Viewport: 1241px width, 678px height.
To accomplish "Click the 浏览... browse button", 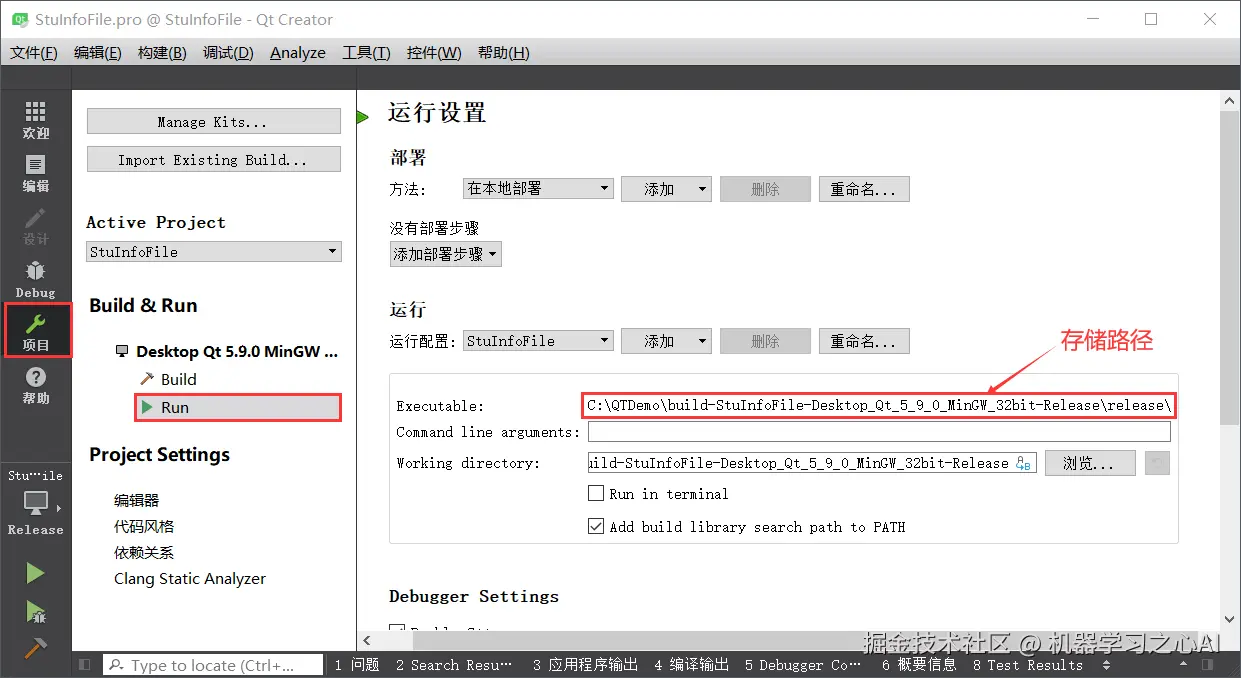I will [1090, 463].
